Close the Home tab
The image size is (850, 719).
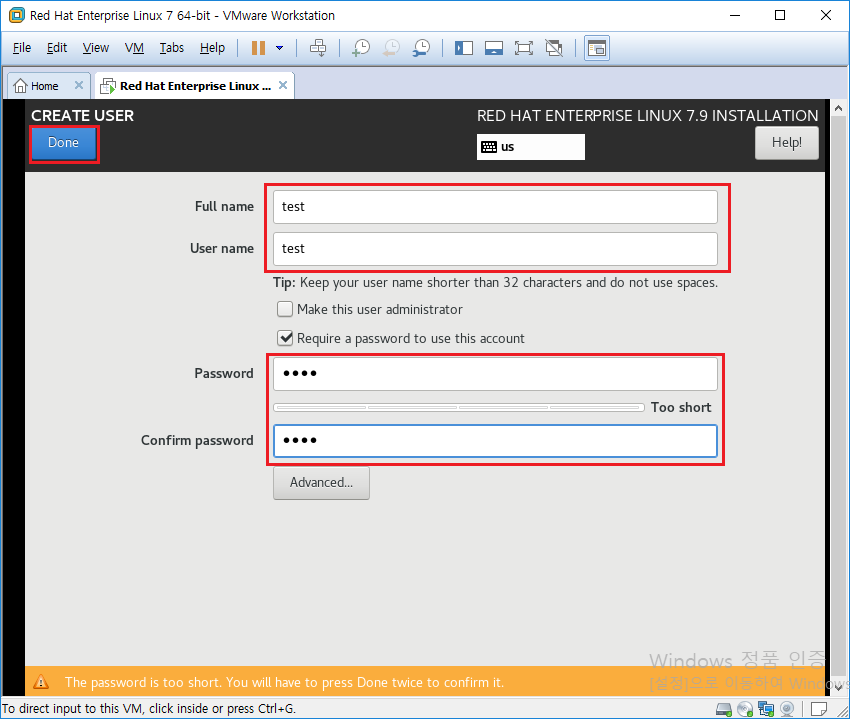pos(79,85)
